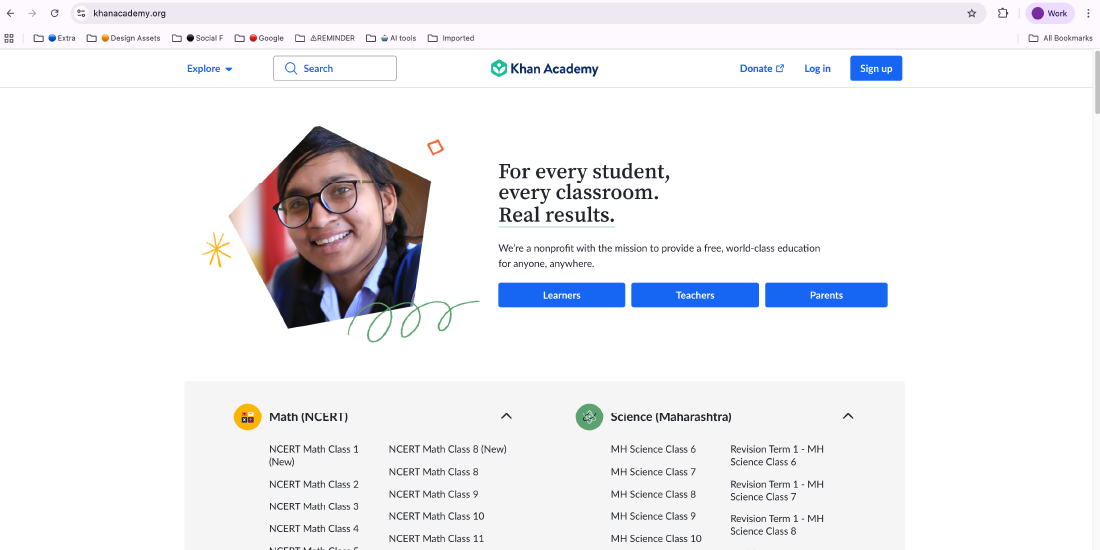Reload the page with the refresh icon

(54, 13)
